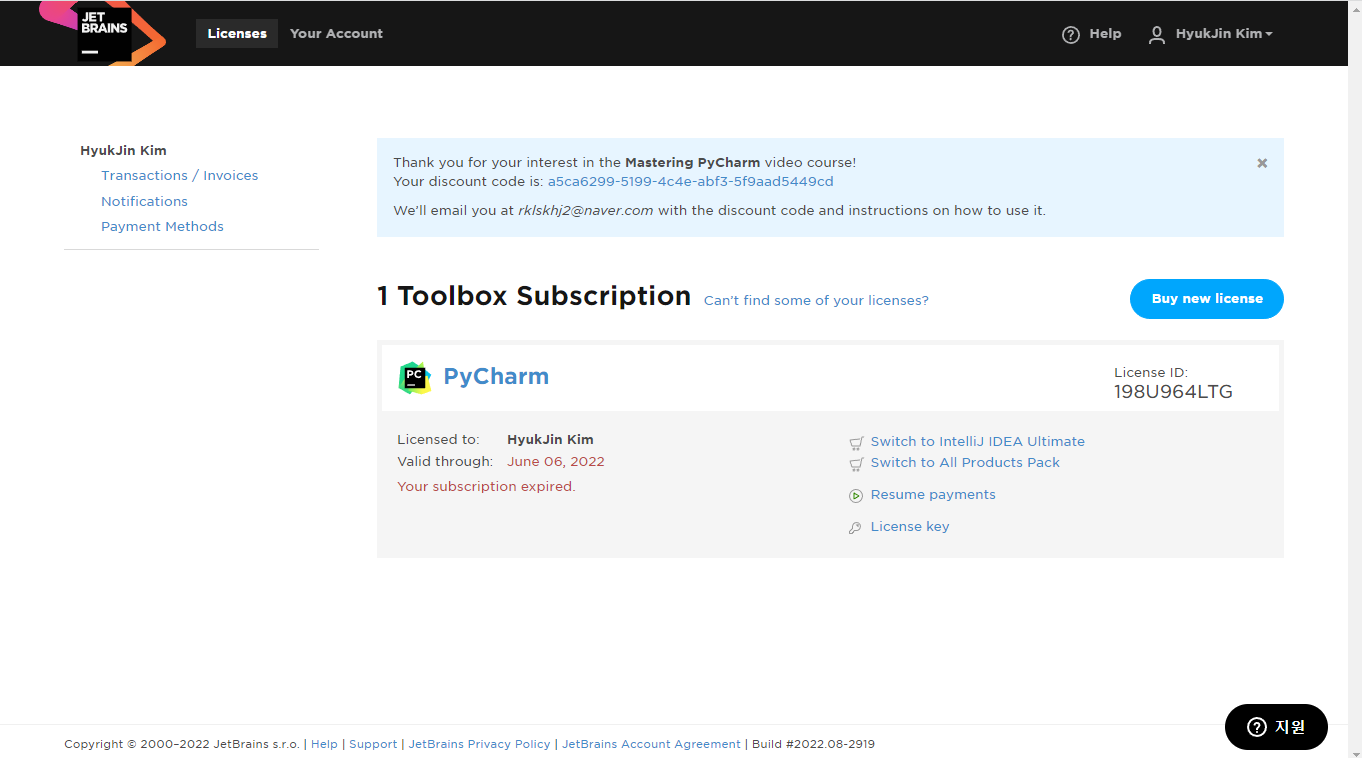Screen dimensions: 1362x758
Task: Open the footer Help link
Action: click(x=324, y=744)
